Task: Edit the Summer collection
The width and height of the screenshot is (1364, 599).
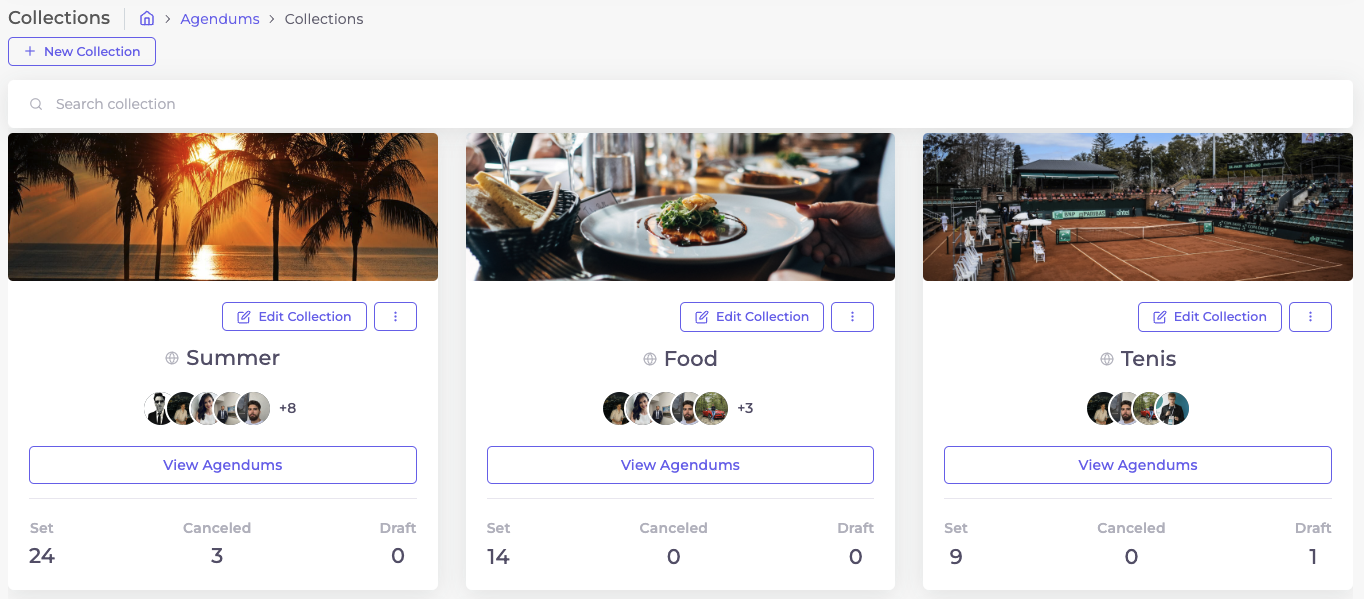Action: coord(294,316)
